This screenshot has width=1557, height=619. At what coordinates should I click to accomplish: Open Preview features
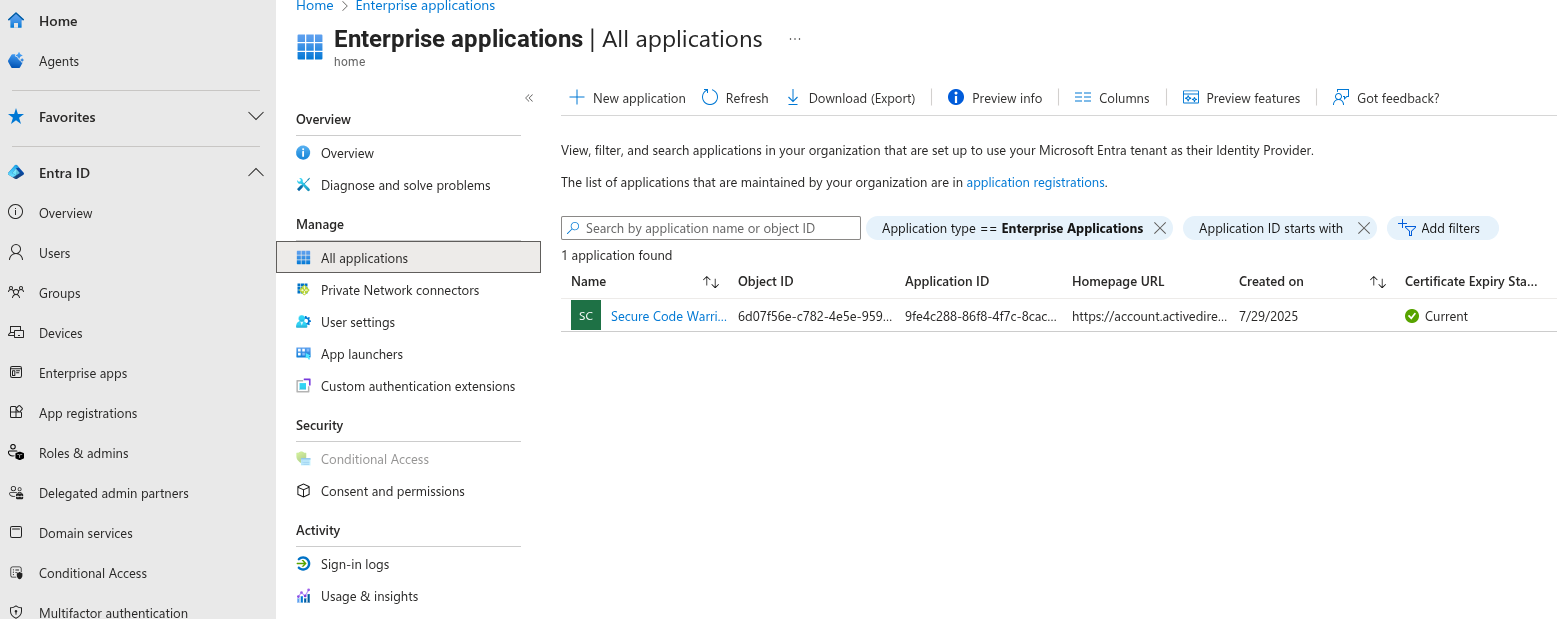[x=1241, y=98]
